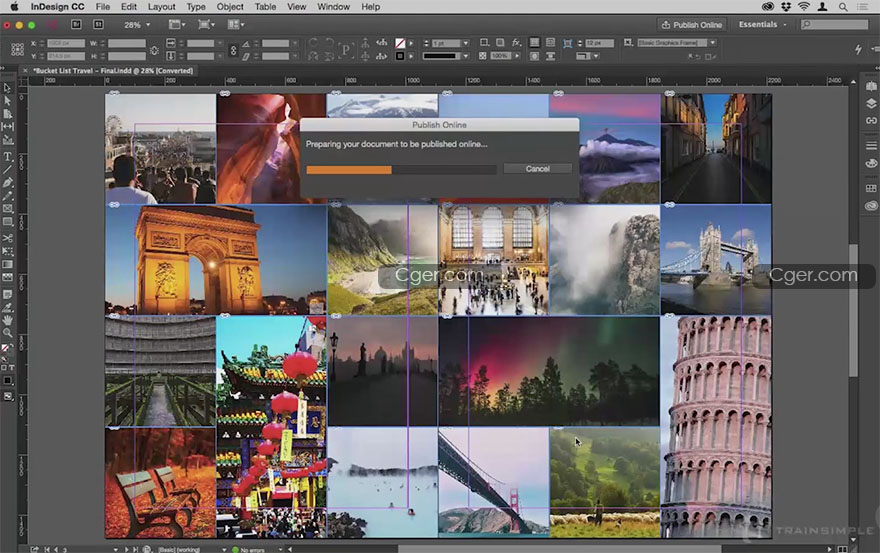Select the Rectangle Frame tool

click(7, 209)
